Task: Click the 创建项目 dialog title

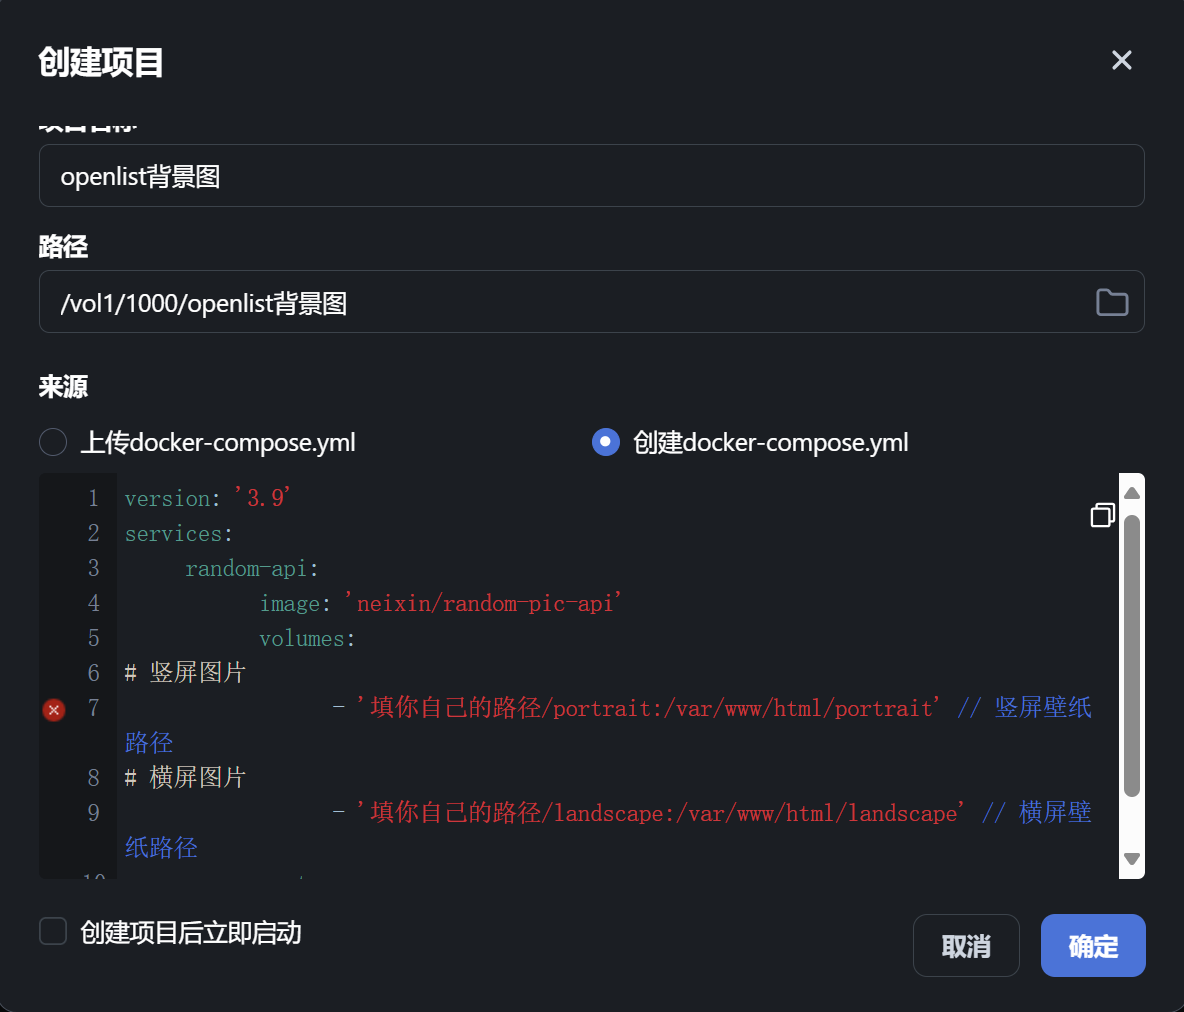Action: pyautogui.click(x=100, y=62)
